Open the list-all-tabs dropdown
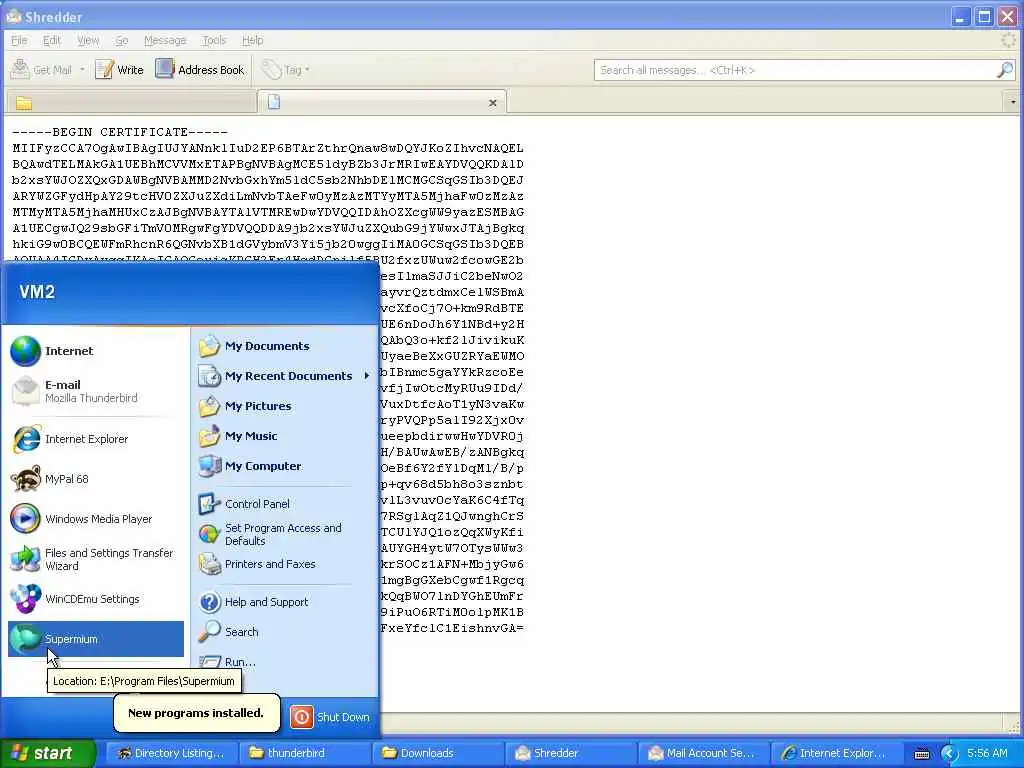This screenshot has width=1024, height=768. click(1012, 103)
